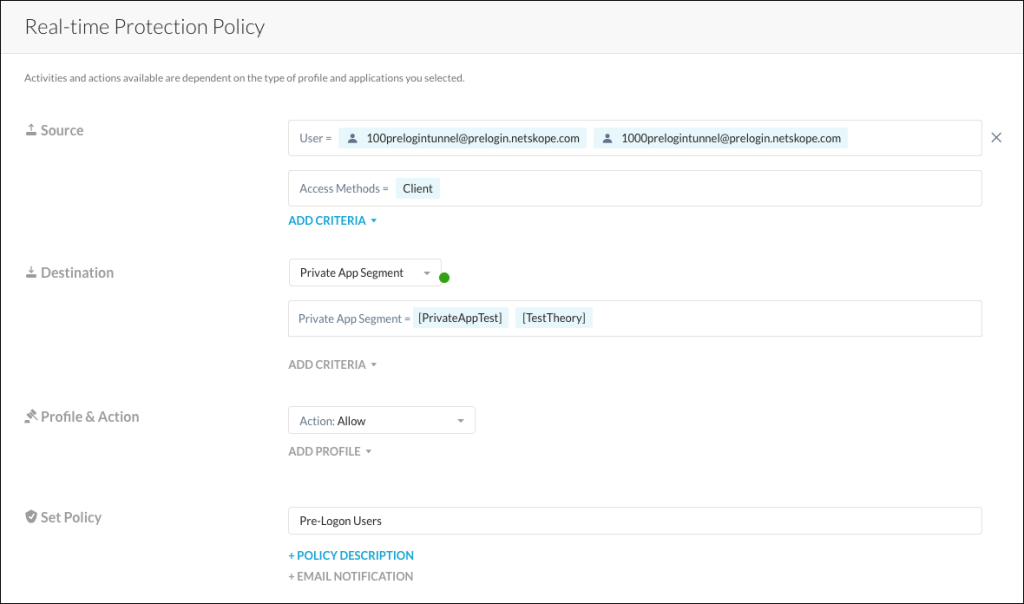This screenshot has width=1024, height=604.
Task: Select the Client access method tag
Action: click(x=417, y=188)
